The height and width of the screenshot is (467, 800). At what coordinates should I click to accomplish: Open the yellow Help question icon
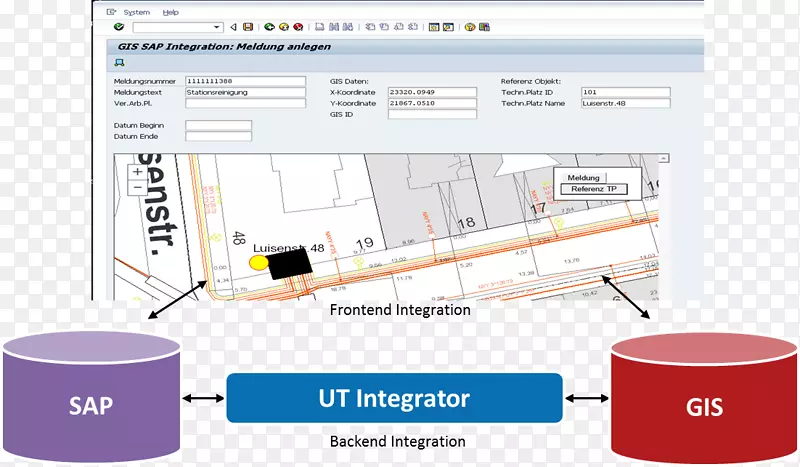[470, 27]
